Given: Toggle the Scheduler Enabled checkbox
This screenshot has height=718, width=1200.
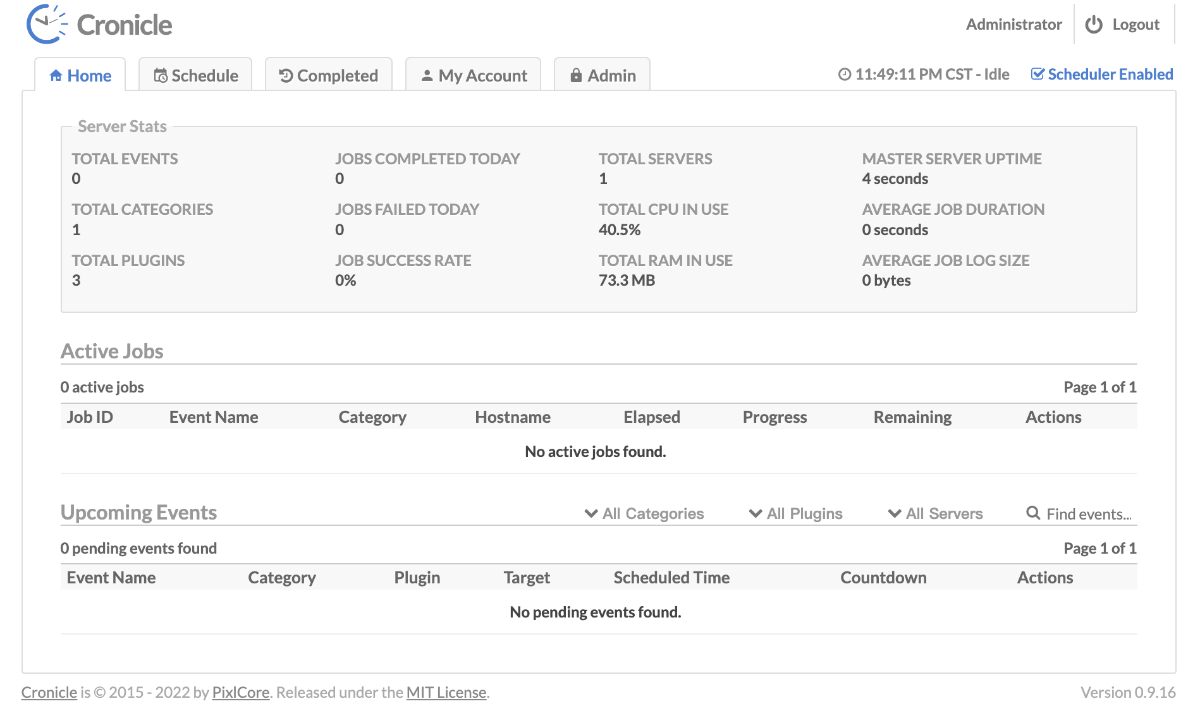Looking at the screenshot, I should click(x=1037, y=74).
